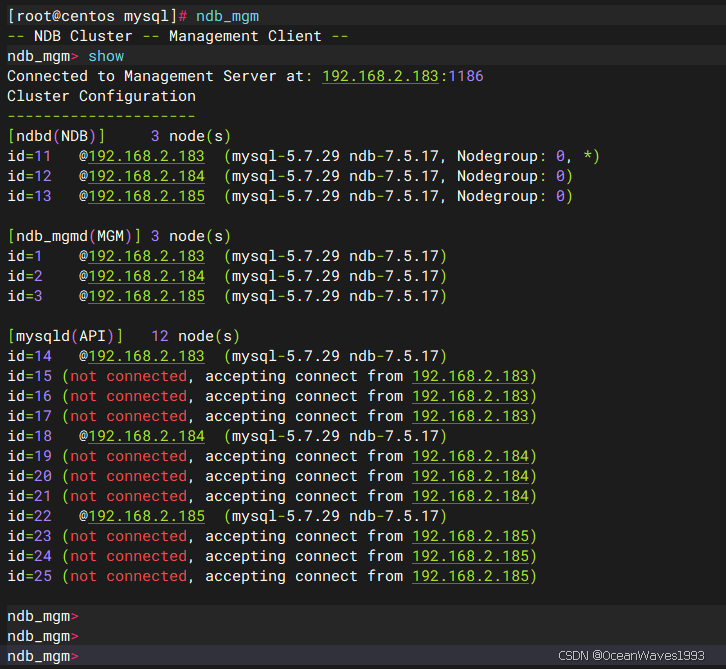Select the [ndb_mgmd(MGM)] section header
Image resolution: width=726 pixels, height=669 pixels.
point(74,236)
